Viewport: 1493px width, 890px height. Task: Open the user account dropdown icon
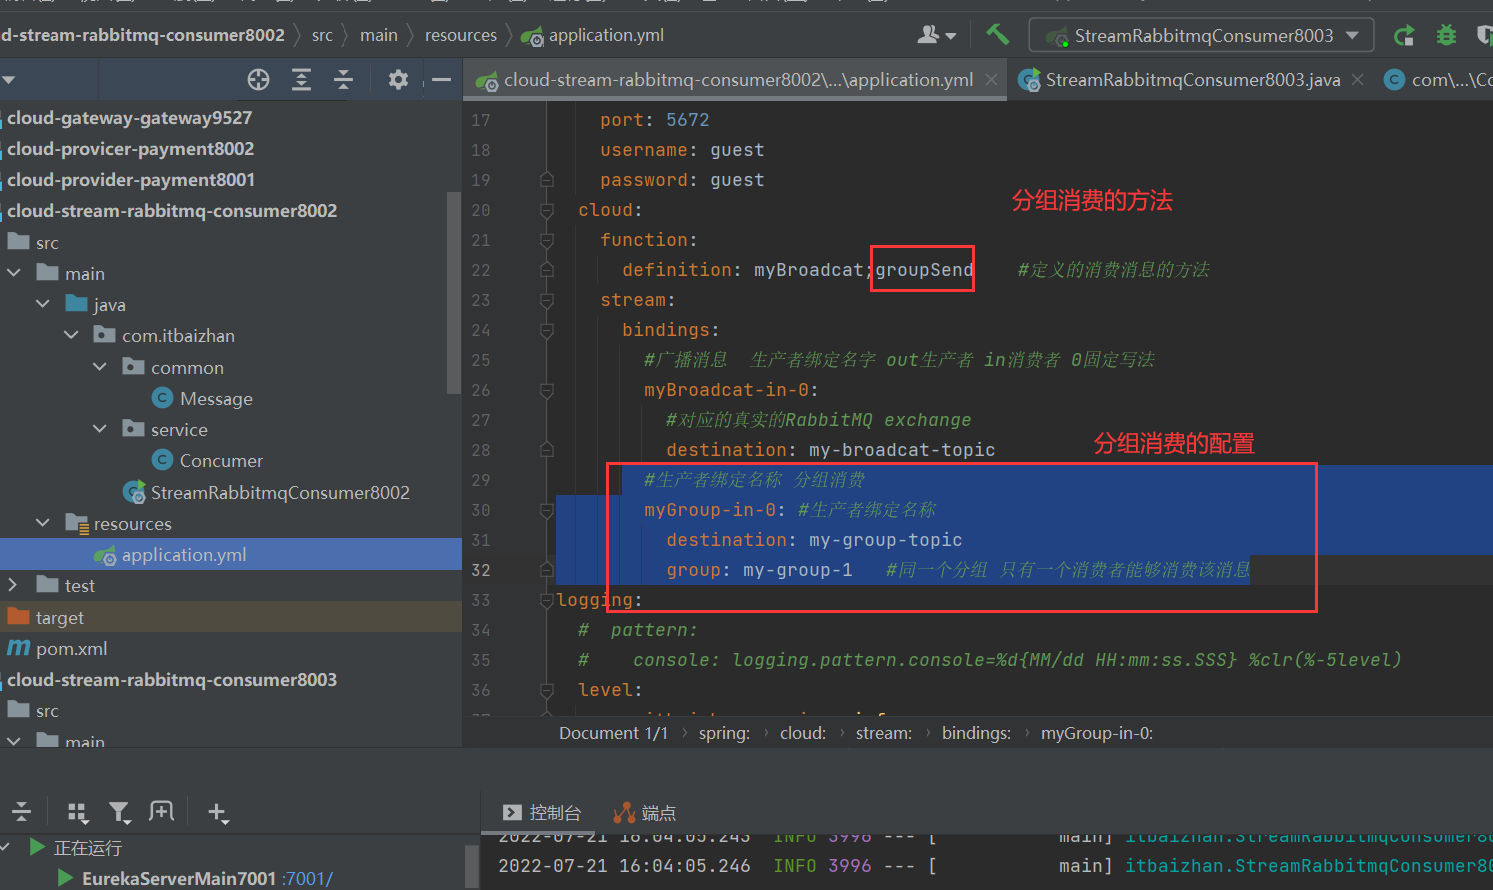(936, 35)
